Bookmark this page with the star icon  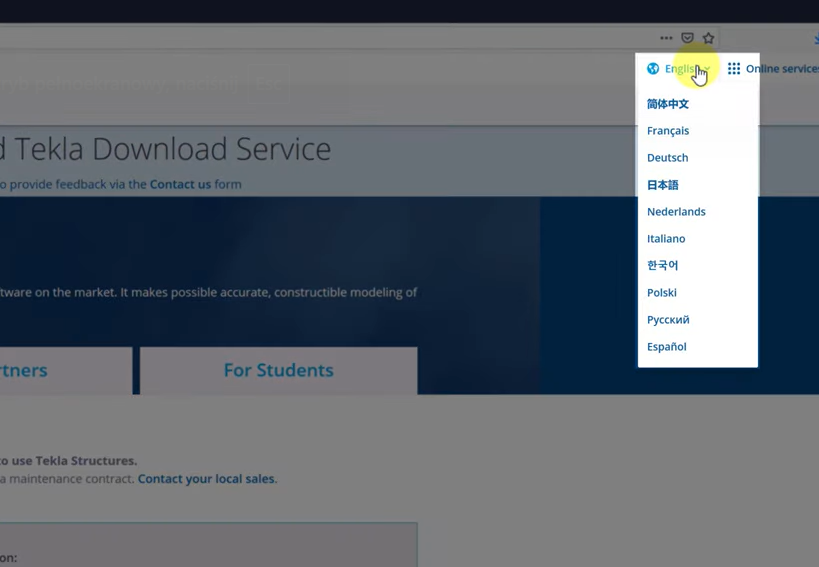click(708, 38)
